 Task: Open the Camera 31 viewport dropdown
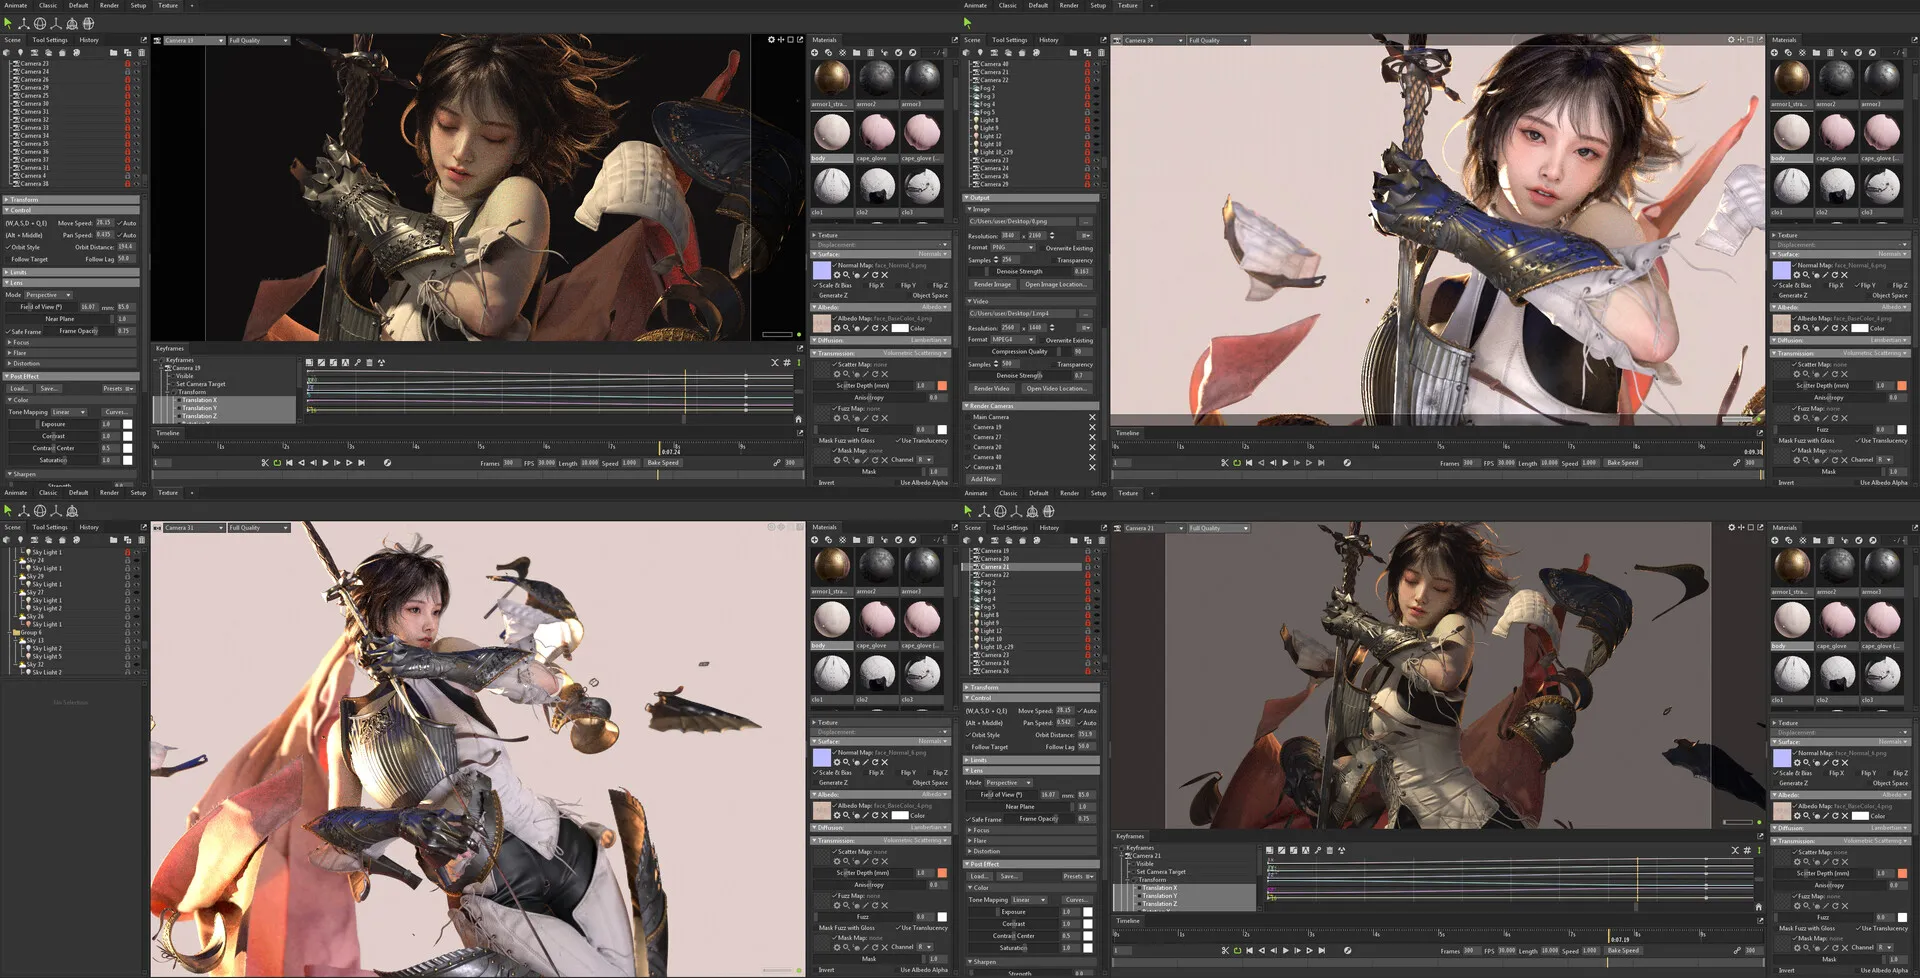tap(193, 528)
